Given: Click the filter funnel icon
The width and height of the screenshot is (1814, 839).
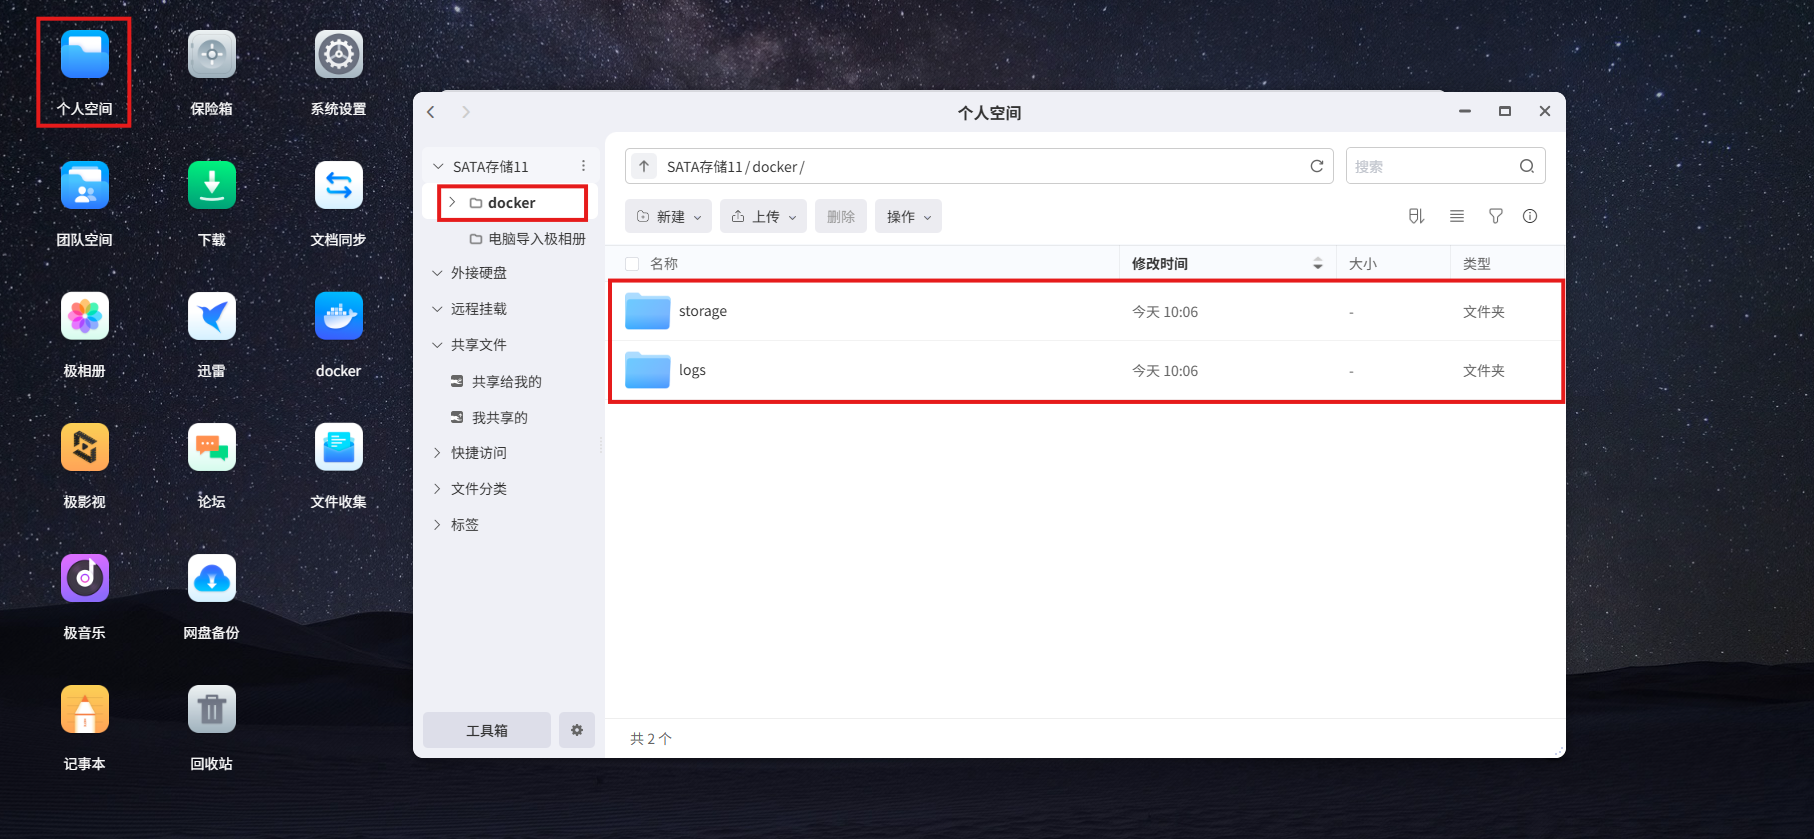Looking at the screenshot, I should (1495, 216).
